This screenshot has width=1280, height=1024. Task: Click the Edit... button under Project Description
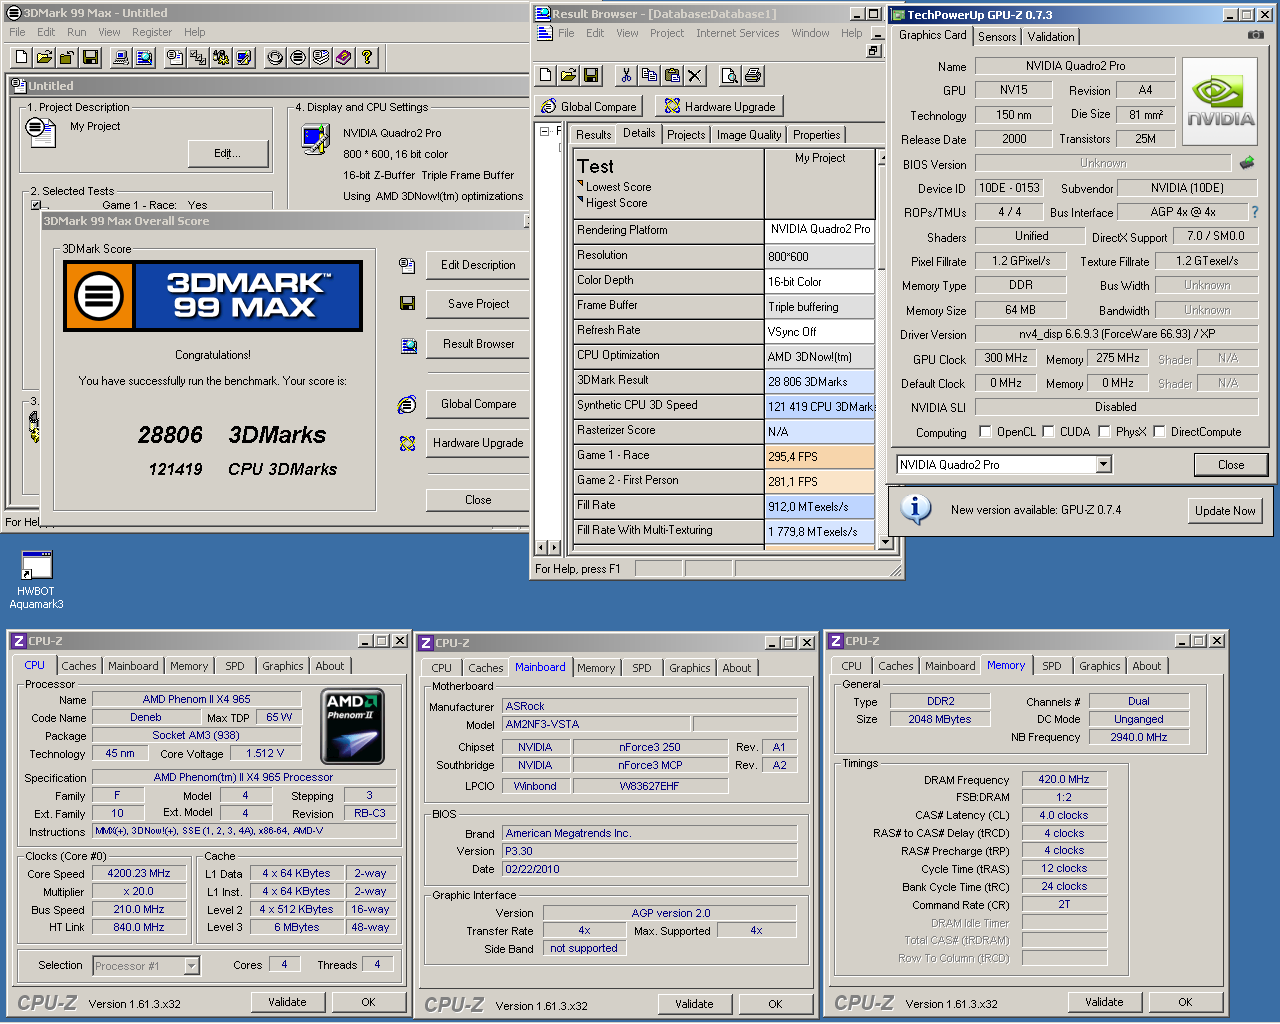228,153
